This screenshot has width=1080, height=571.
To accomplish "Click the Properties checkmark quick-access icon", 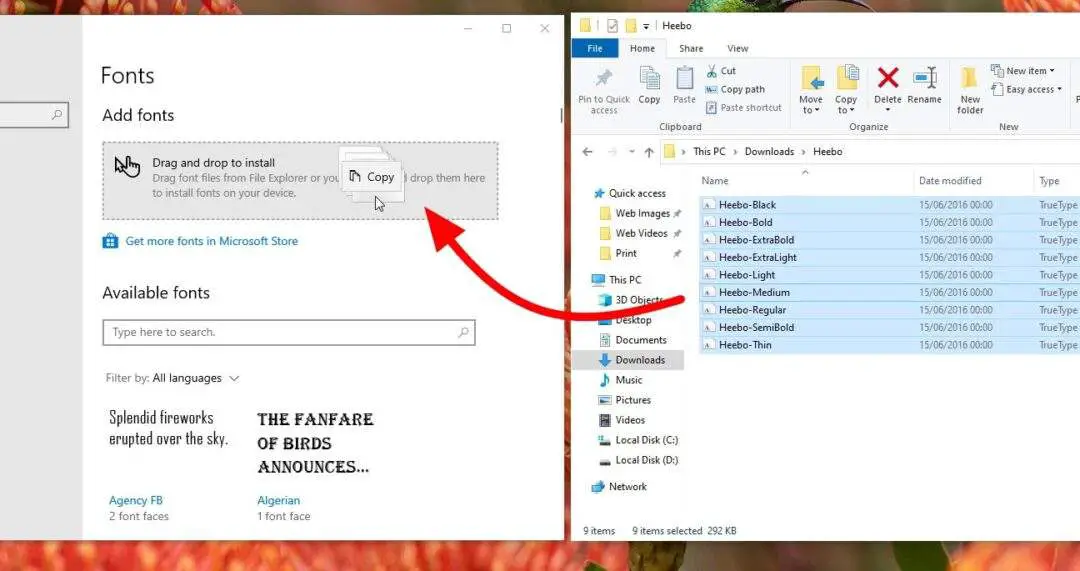I will pyautogui.click(x=612, y=26).
